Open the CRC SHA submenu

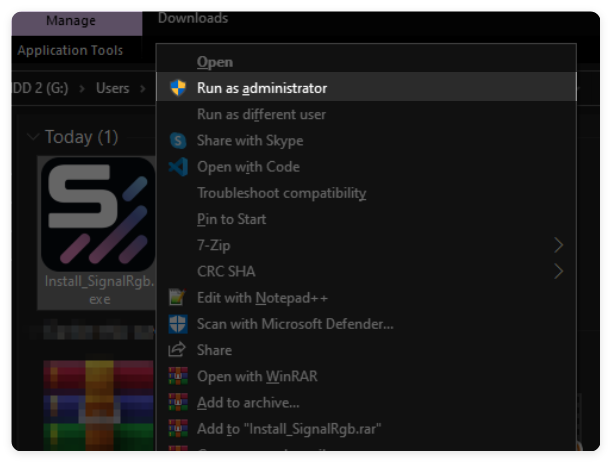pos(366,272)
